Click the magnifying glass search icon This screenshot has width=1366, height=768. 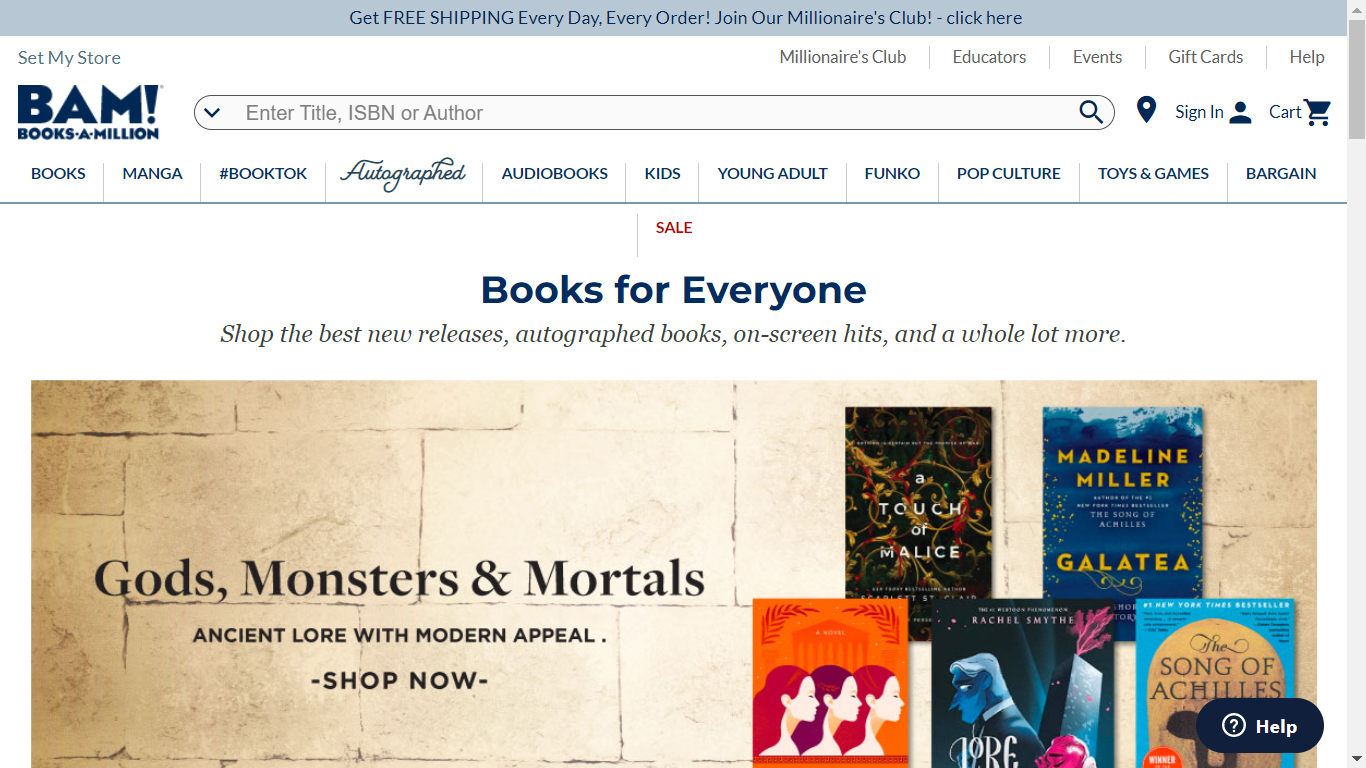(1091, 112)
